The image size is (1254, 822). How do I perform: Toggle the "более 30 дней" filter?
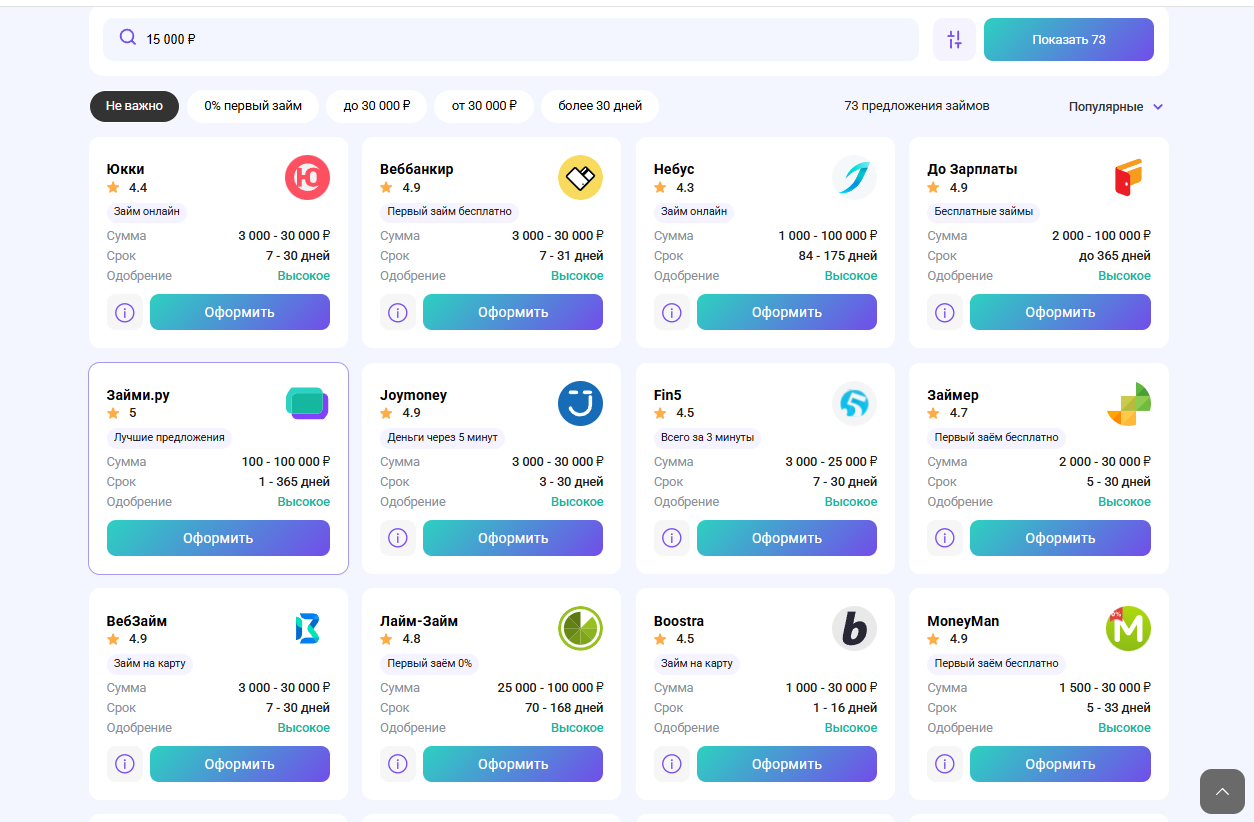(600, 106)
